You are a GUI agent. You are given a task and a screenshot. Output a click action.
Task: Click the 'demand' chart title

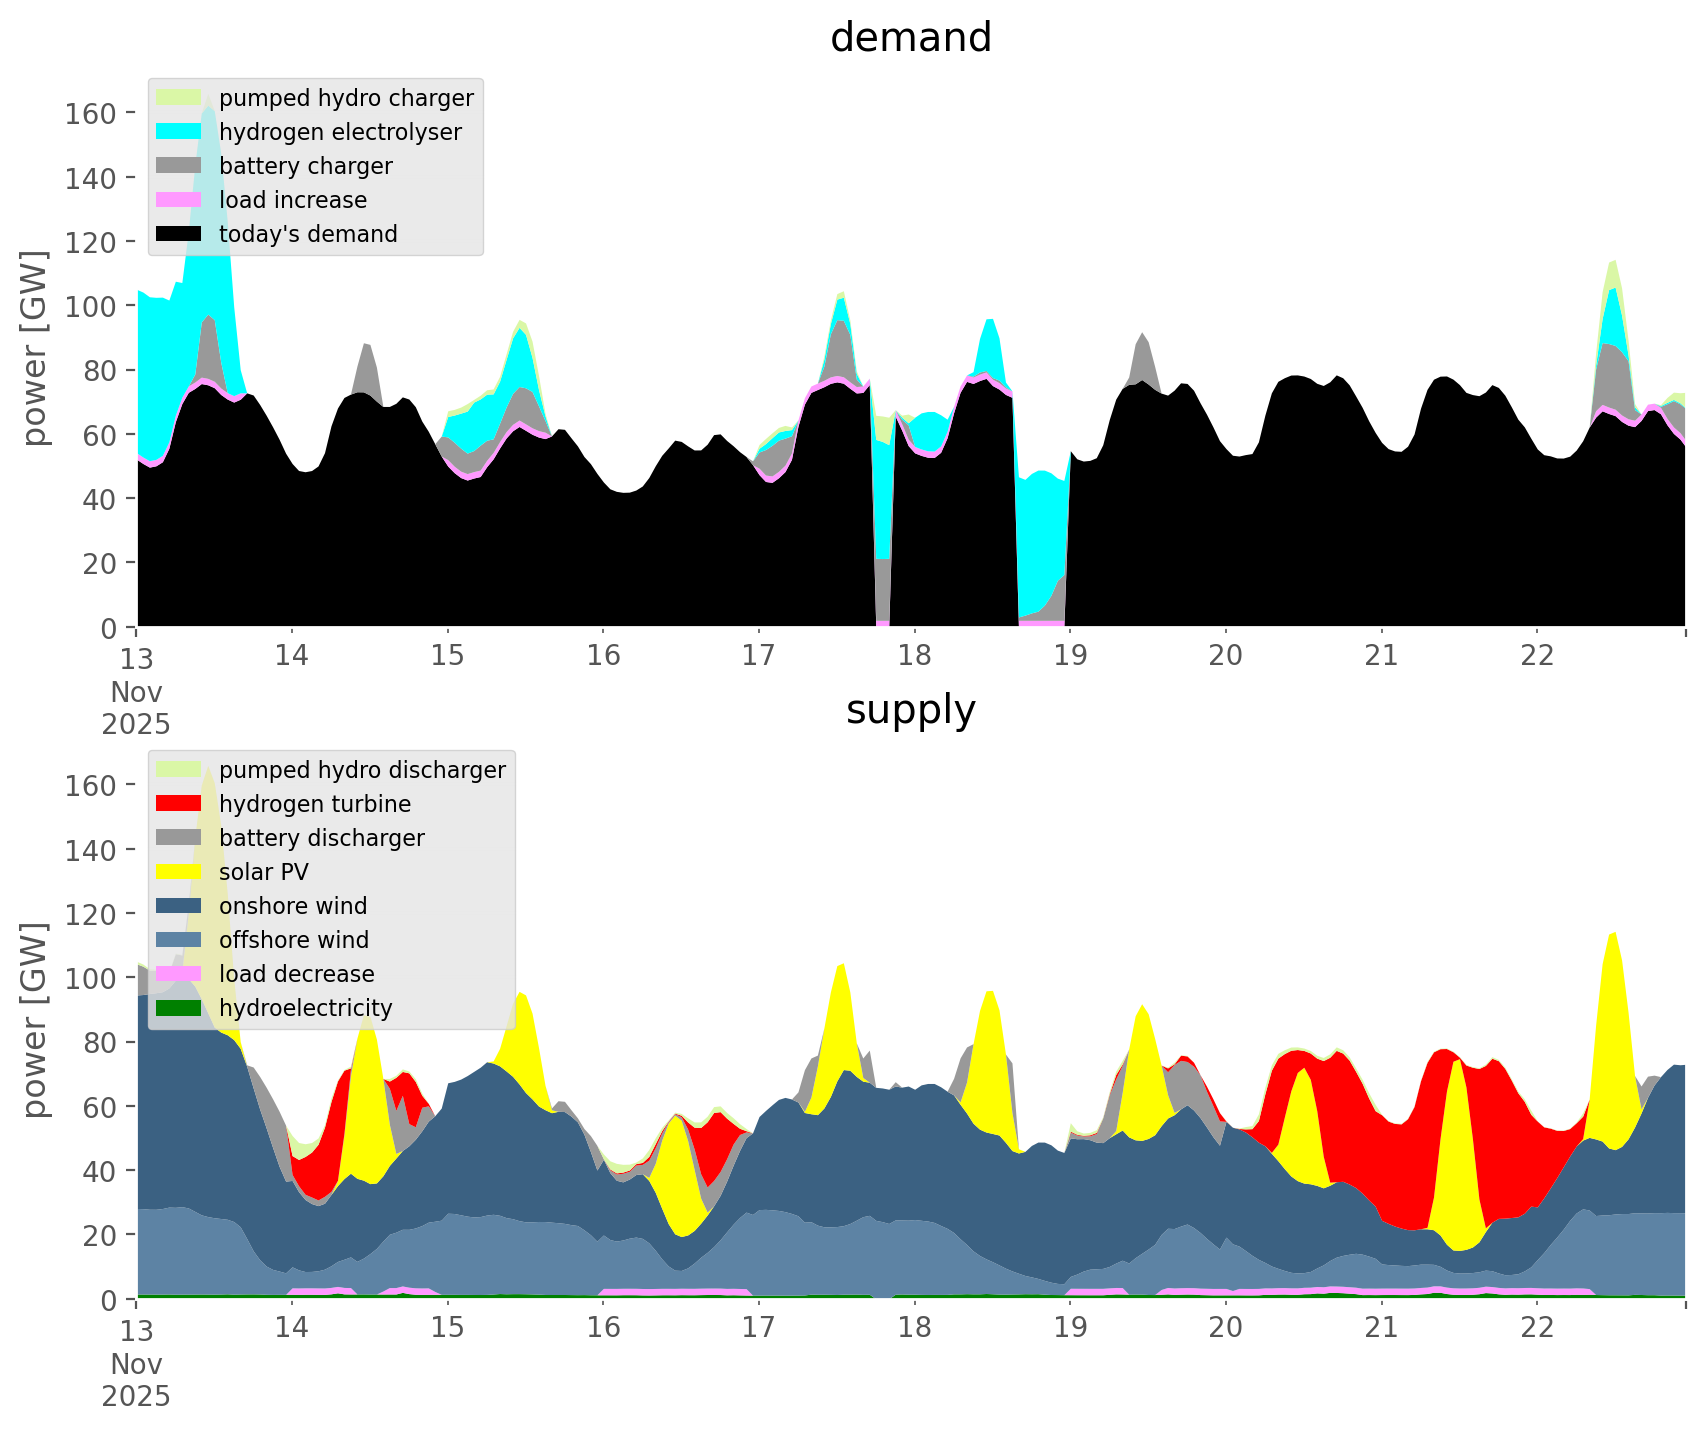(x=910, y=38)
